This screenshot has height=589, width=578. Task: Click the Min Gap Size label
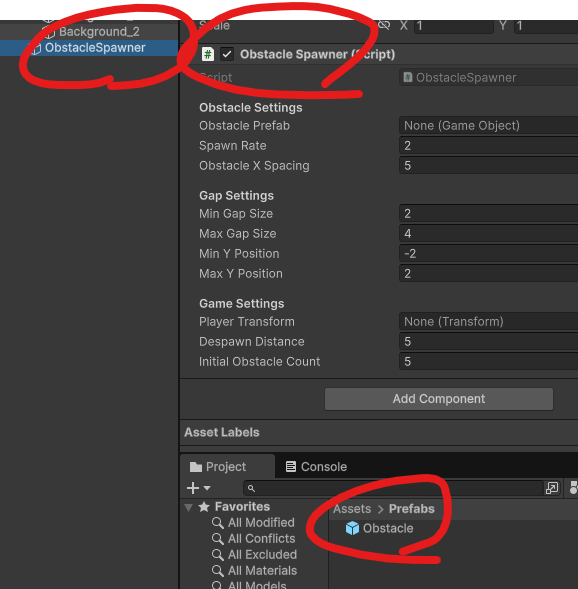click(236, 214)
